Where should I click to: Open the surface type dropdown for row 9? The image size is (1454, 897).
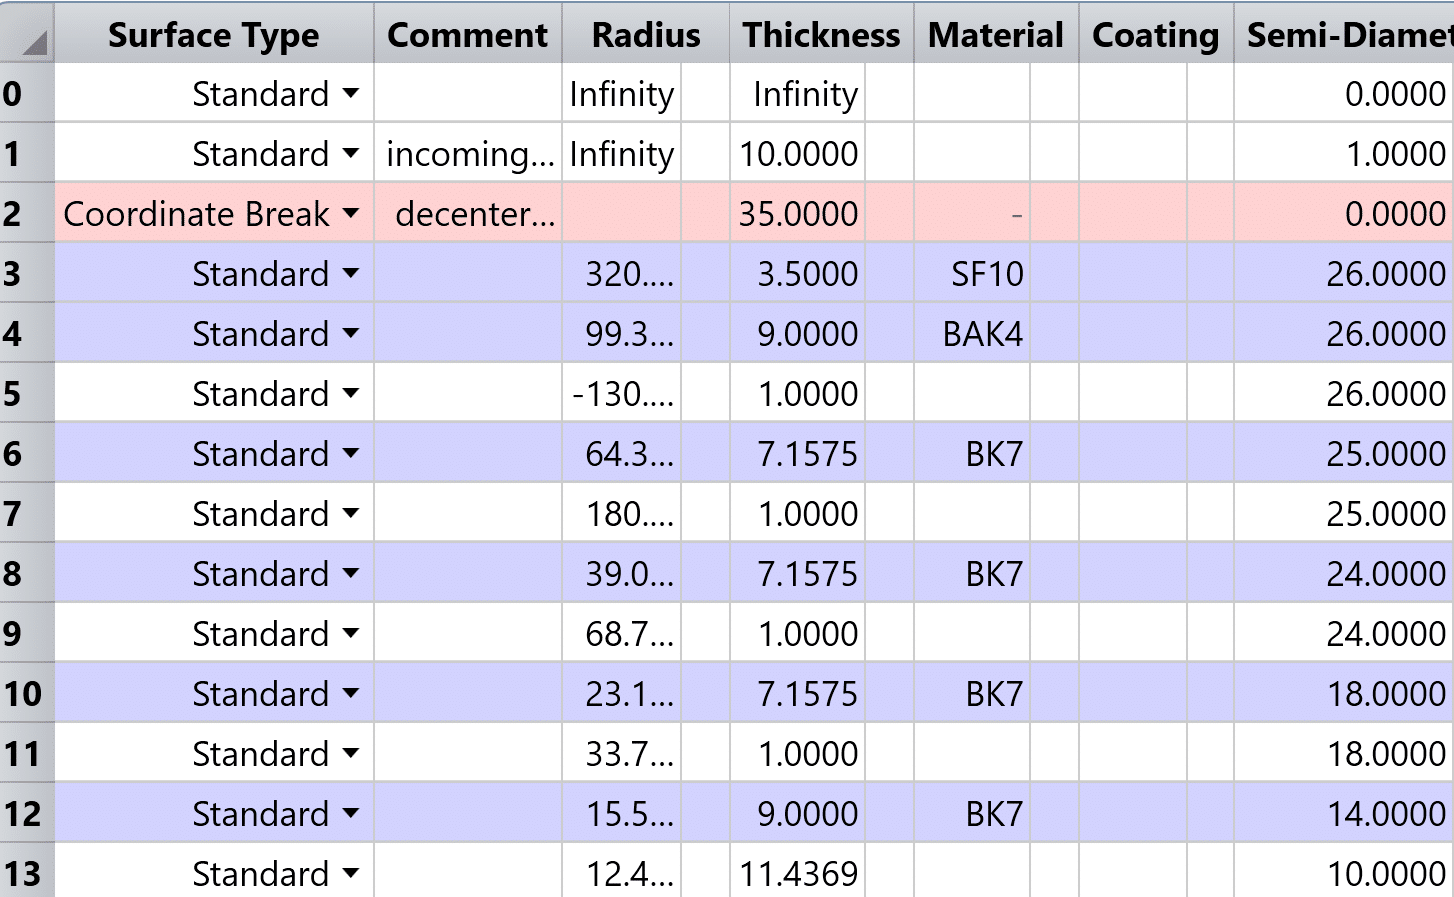click(351, 633)
